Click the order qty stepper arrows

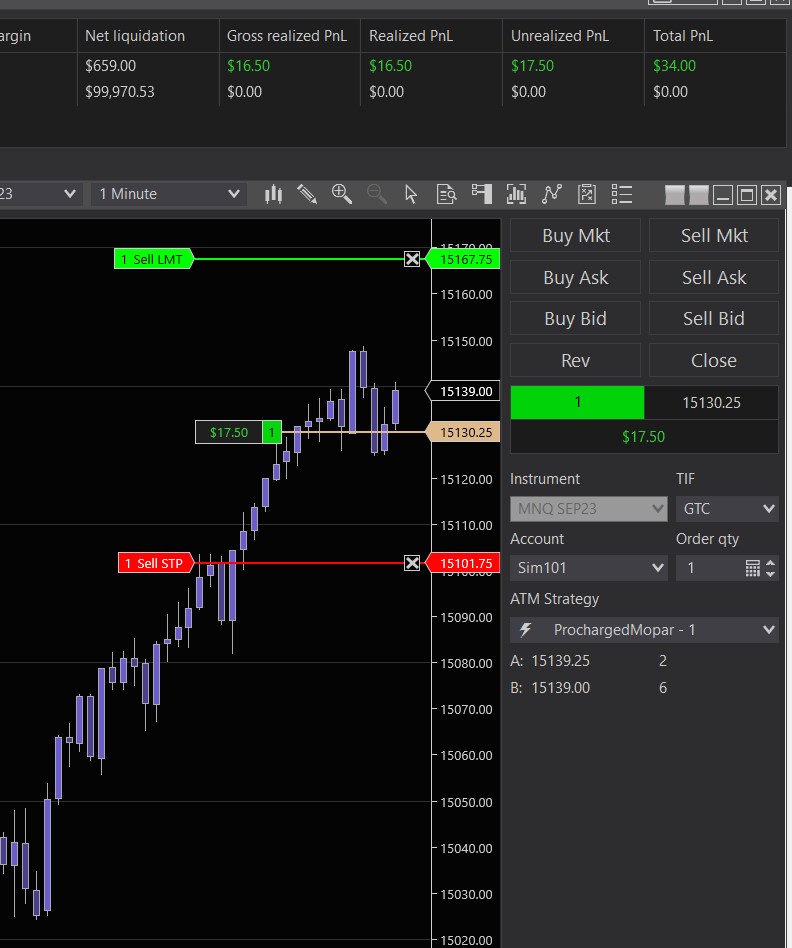770,568
